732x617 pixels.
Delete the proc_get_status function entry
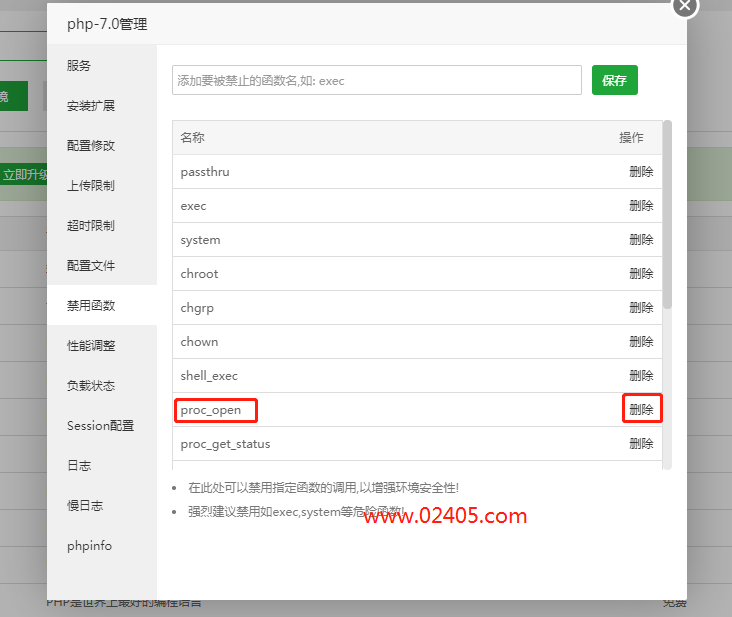(641, 443)
